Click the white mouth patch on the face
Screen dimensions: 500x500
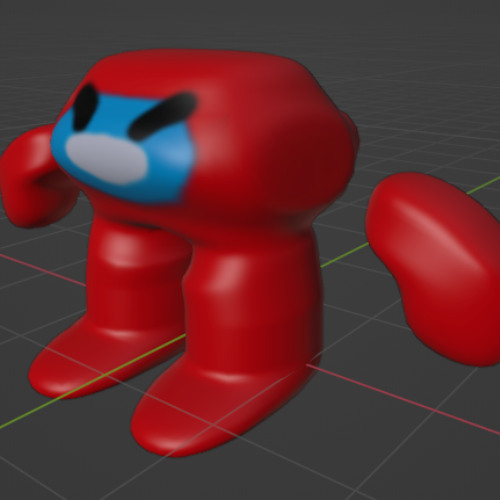pos(106,159)
